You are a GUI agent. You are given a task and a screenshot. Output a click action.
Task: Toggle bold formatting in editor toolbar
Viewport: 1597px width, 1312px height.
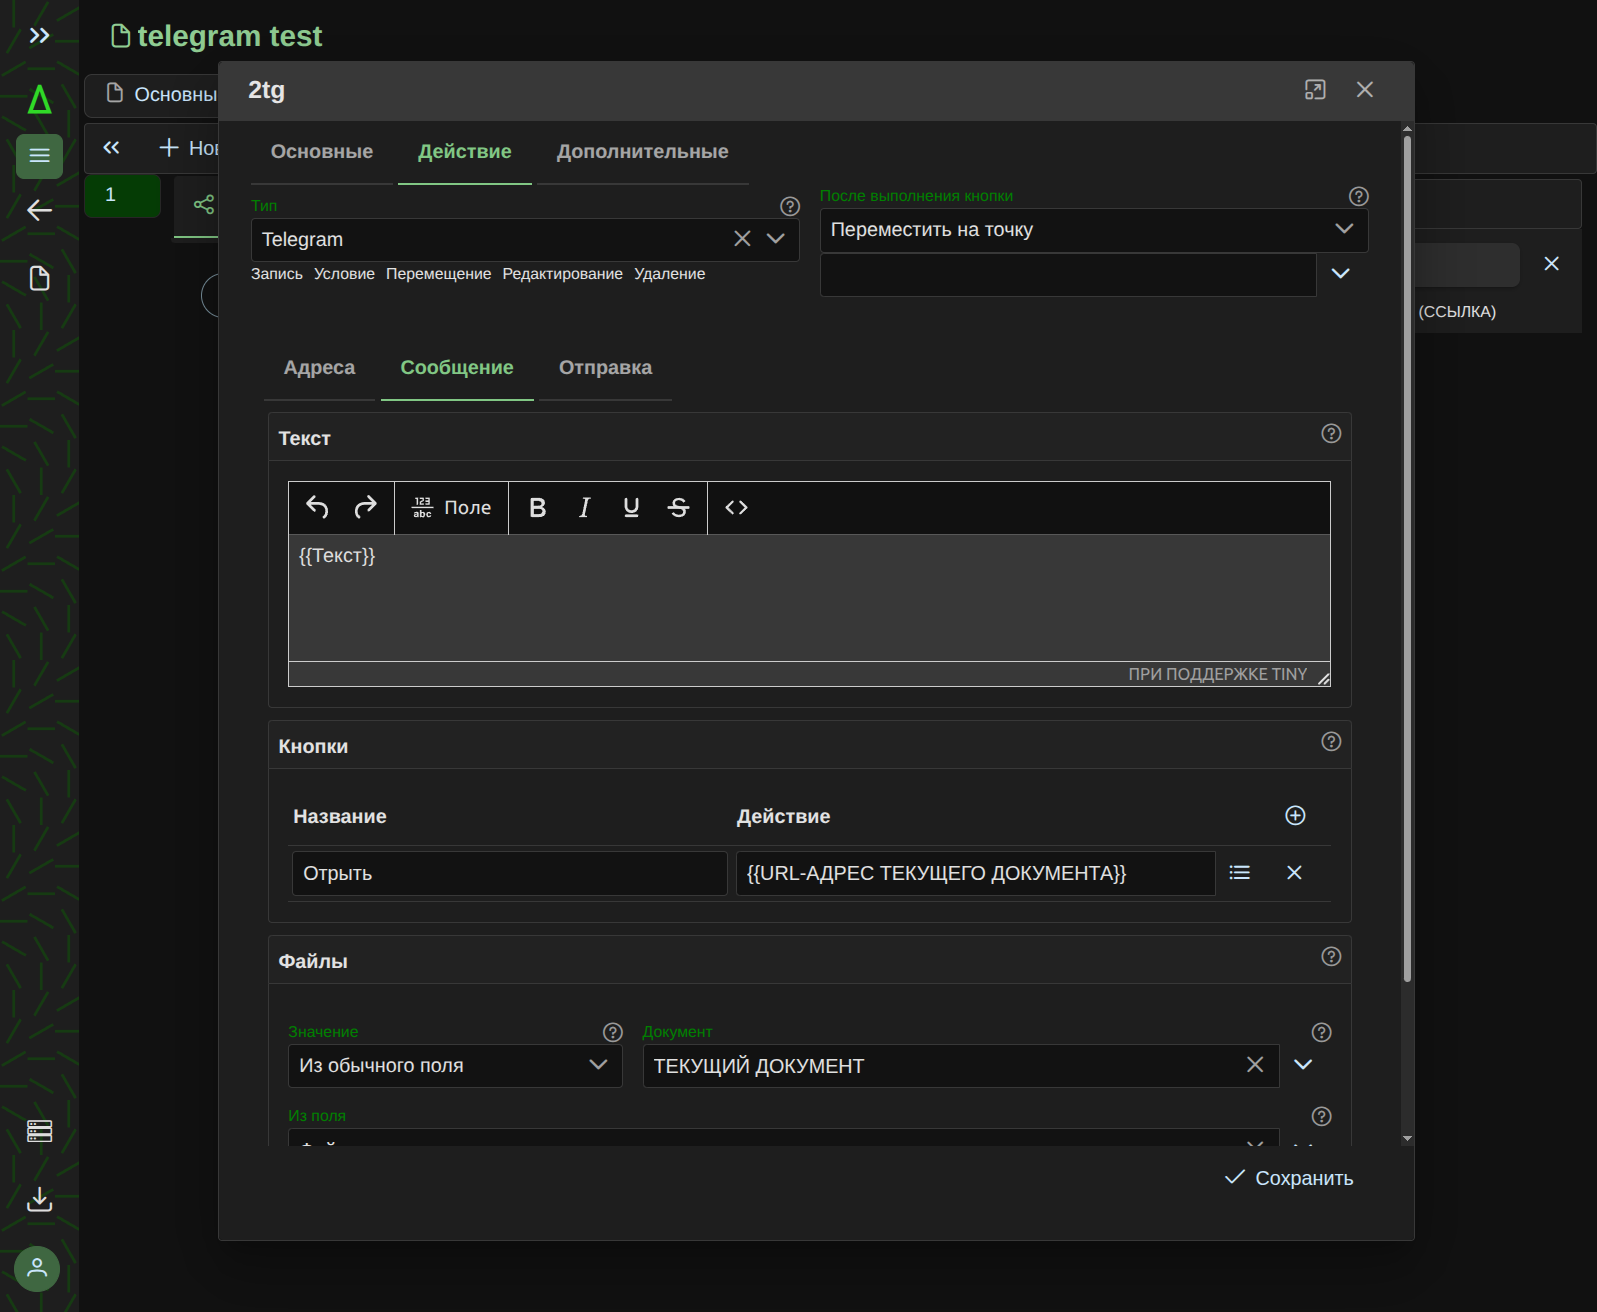click(537, 508)
